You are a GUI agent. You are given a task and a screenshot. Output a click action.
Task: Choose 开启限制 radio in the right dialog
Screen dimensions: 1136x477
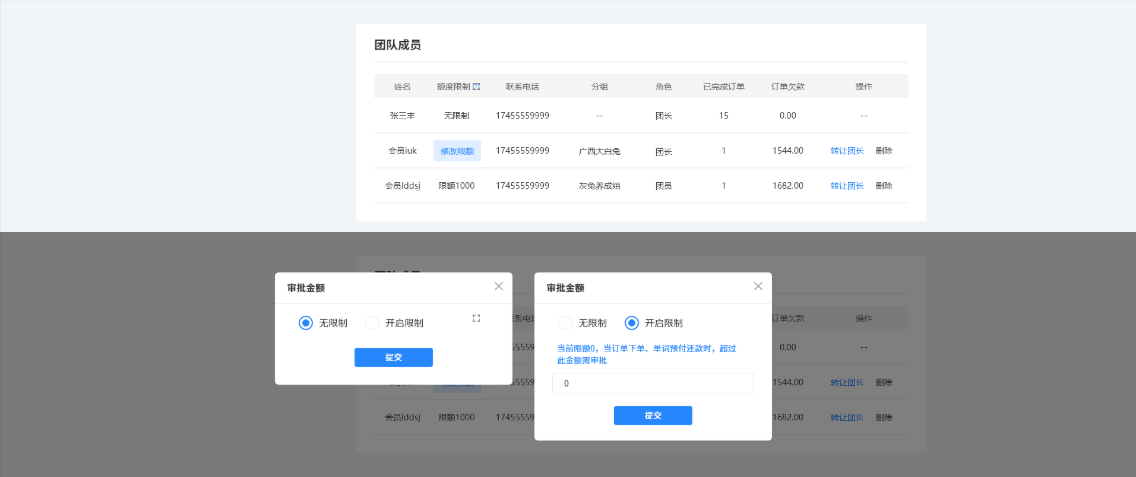tap(631, 323)
